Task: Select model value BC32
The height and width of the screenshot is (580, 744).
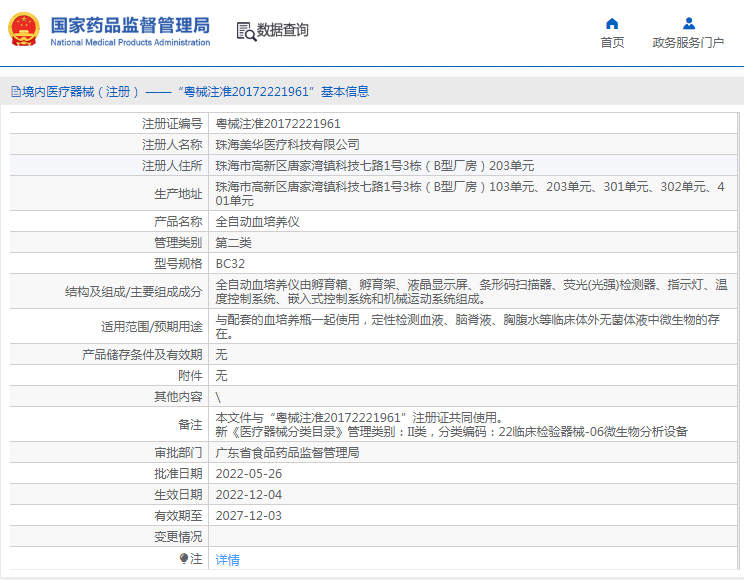Action: coord(230,263)
